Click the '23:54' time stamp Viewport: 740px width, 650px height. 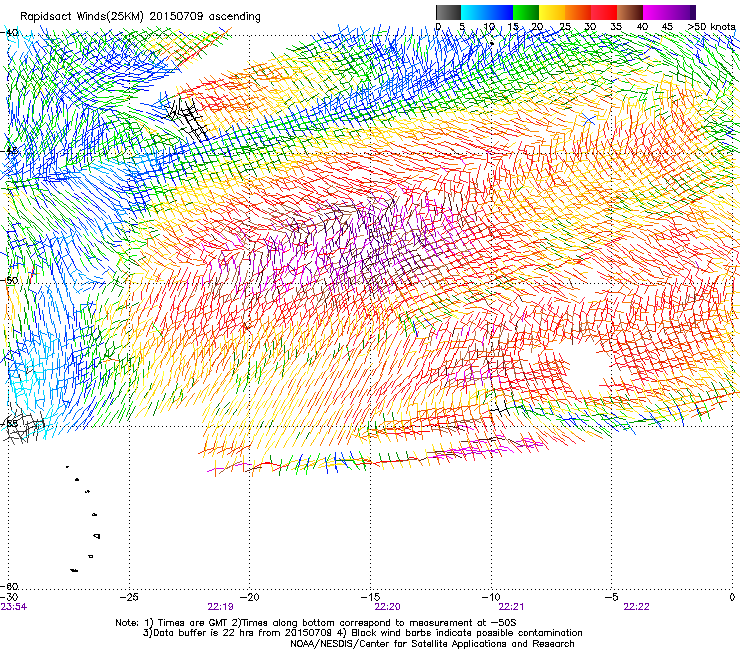(14, 607)
